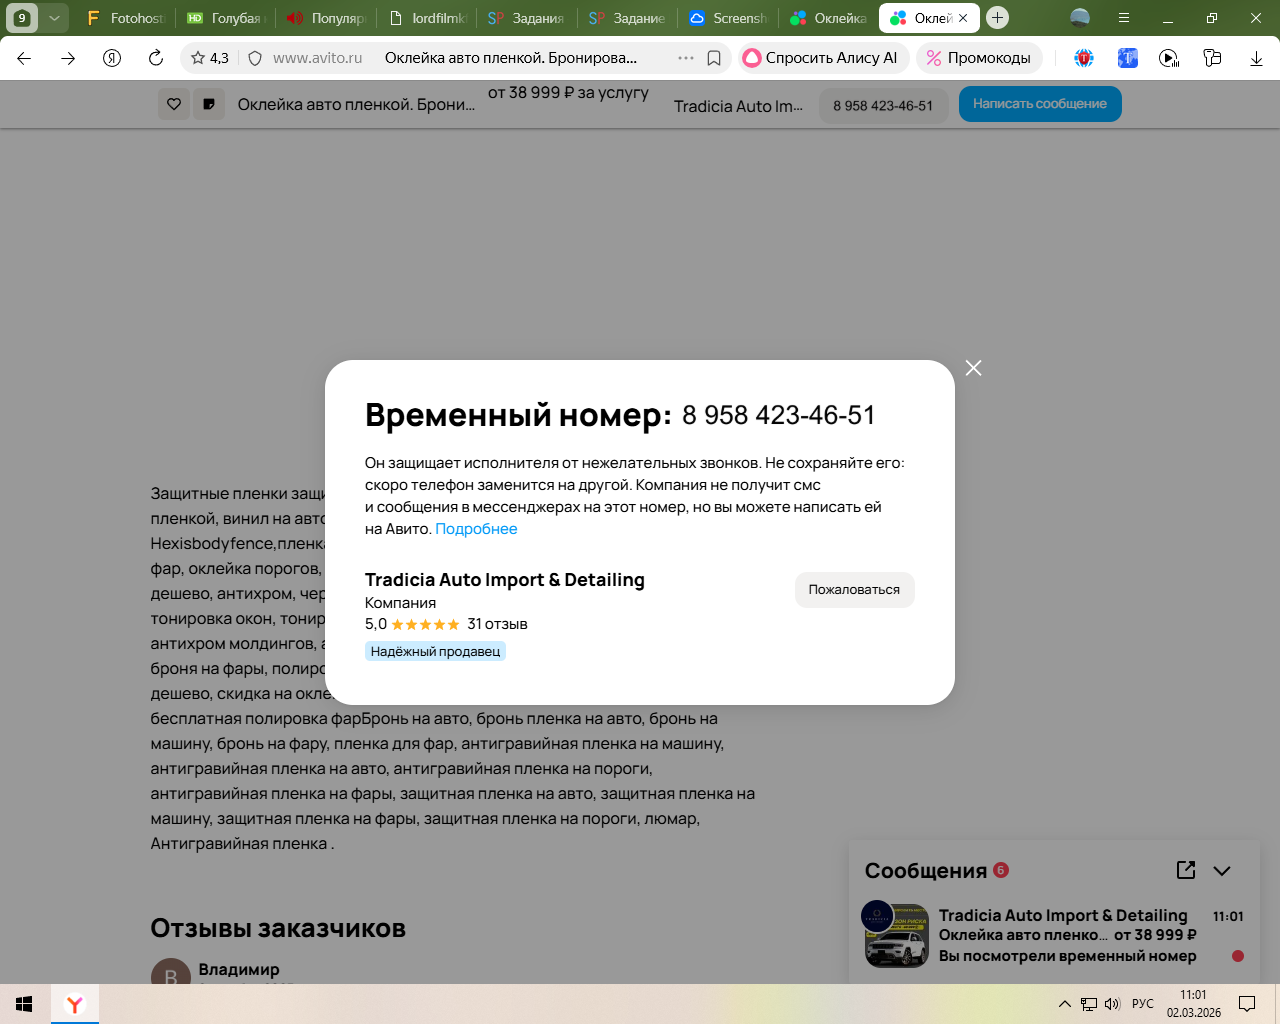
Task: Close the Временный номер dialog
Action: (x=974, y=368)
